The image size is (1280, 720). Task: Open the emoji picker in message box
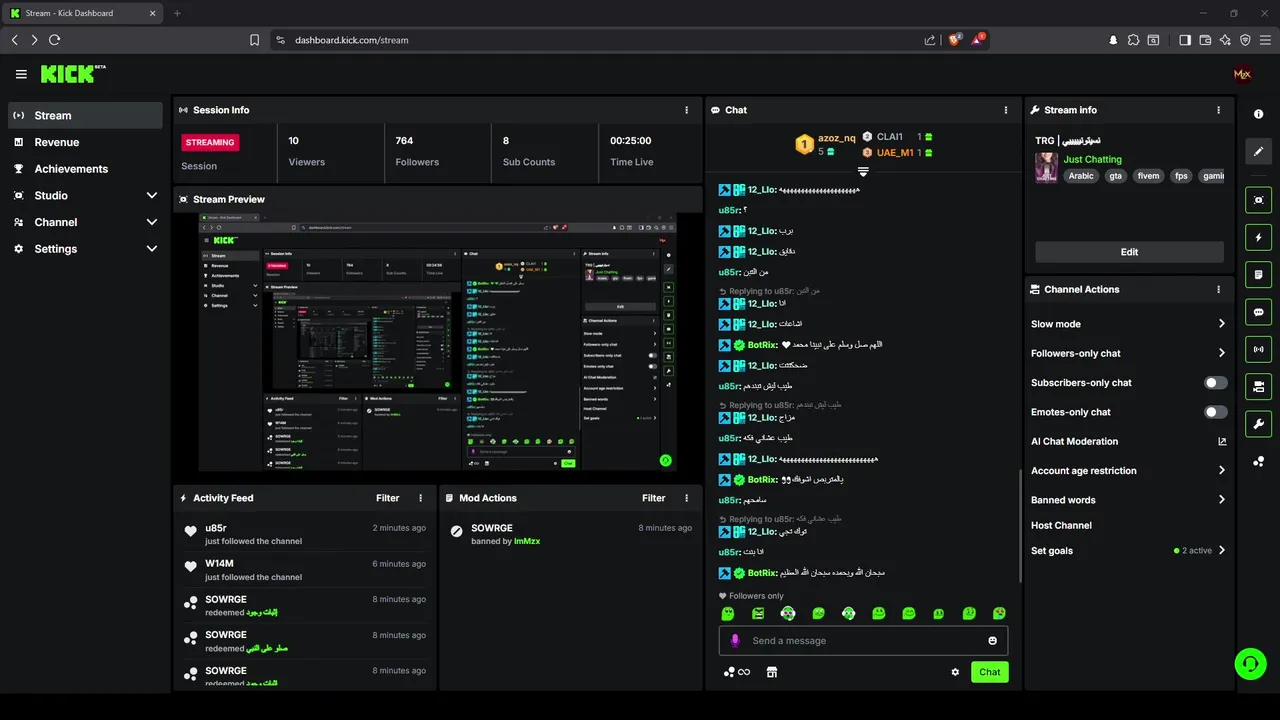pyautogui.click(x=992, y=641)
